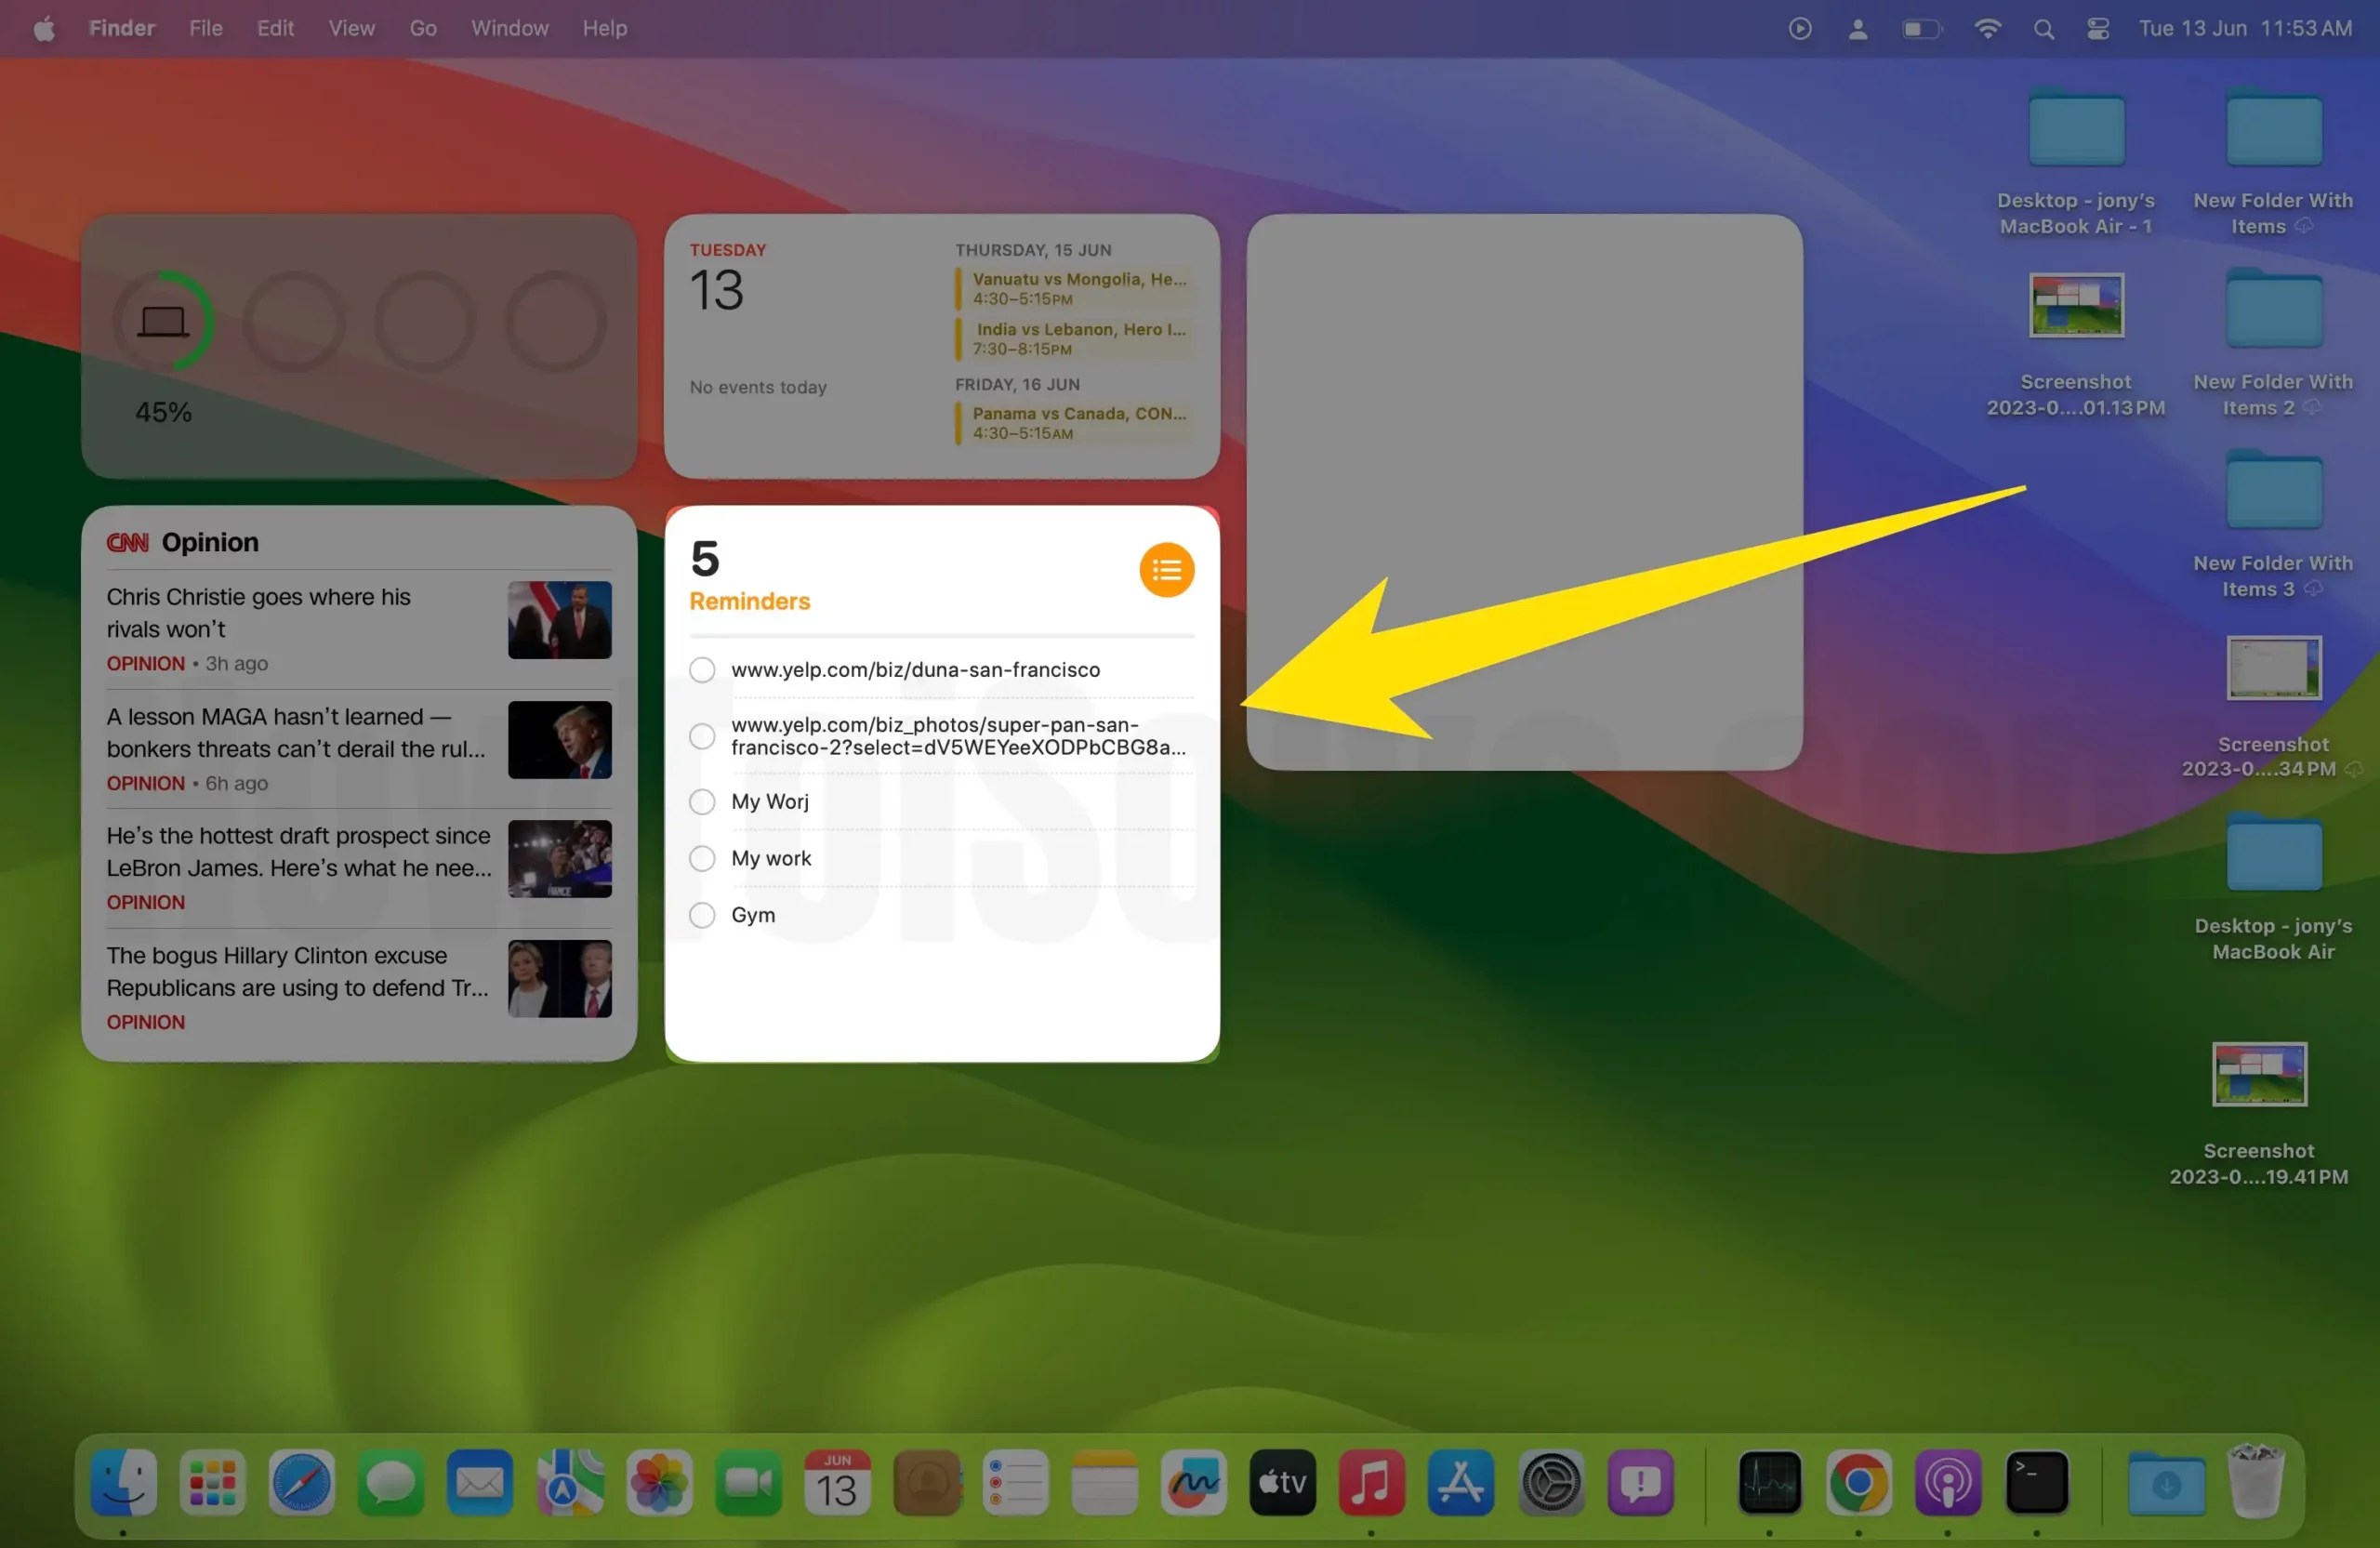Complete the yelp duna-san-francisco reminder

(x=702, y=669)
